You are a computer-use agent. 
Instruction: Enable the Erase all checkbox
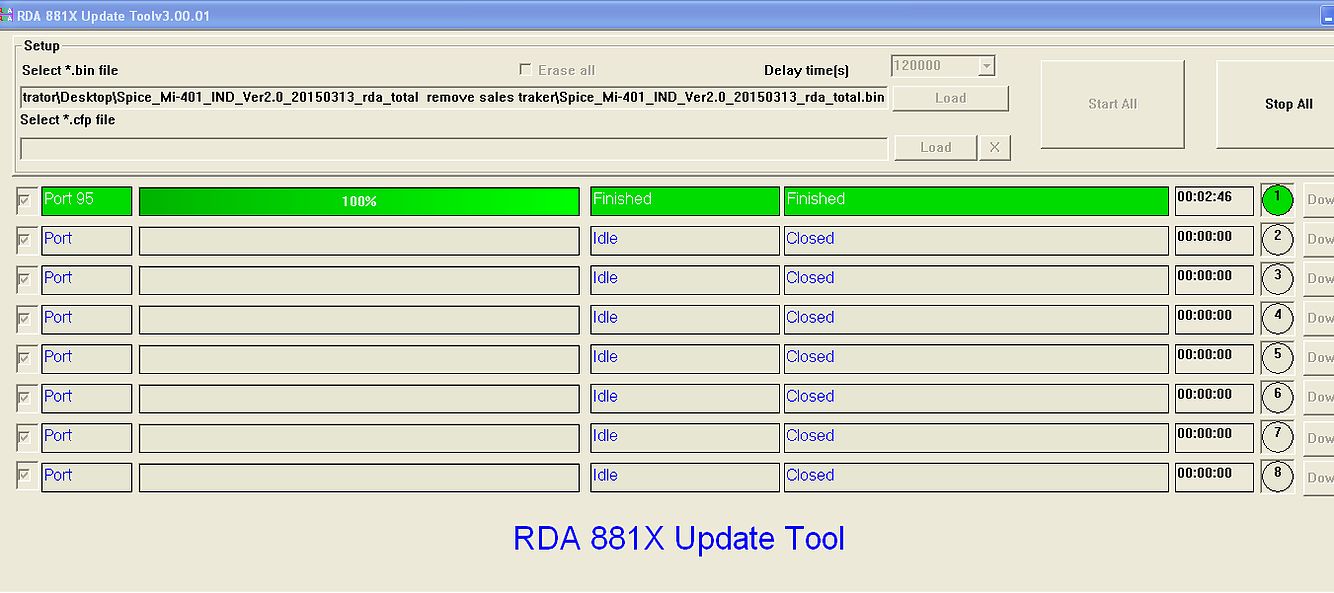click(x=525, y=68)
